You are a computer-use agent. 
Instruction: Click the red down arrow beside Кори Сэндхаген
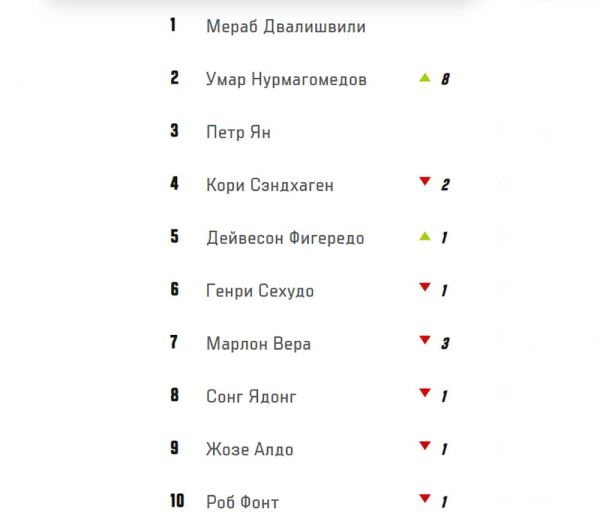[425, 181]
